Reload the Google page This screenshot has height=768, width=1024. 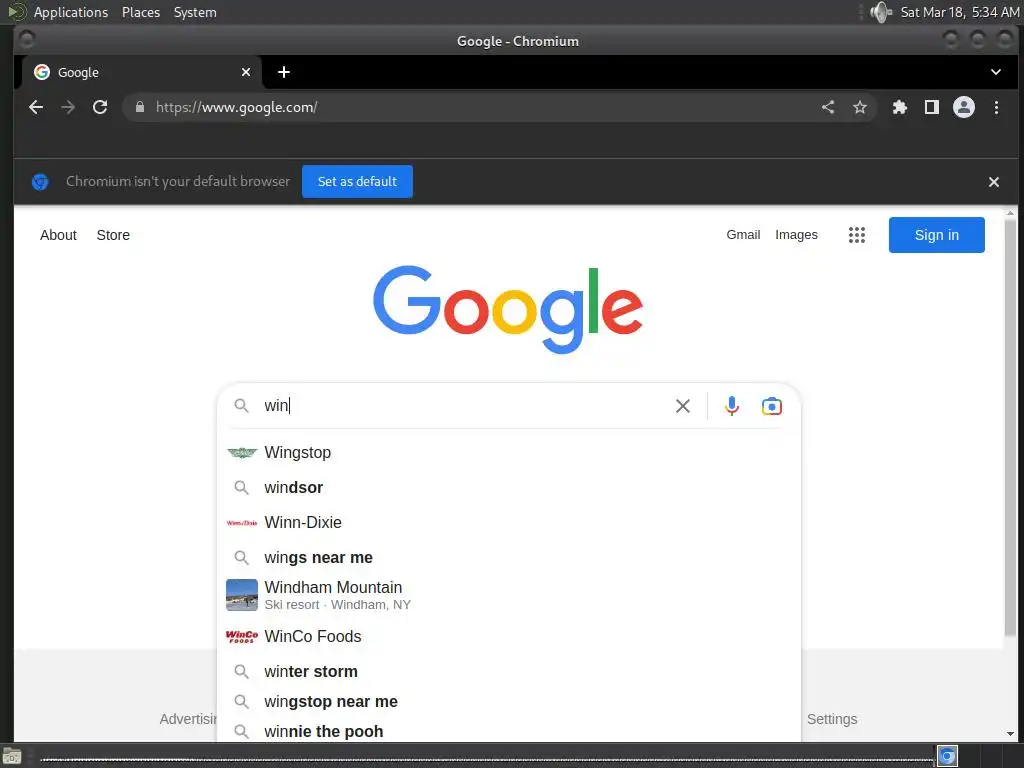tap(100, 107)
